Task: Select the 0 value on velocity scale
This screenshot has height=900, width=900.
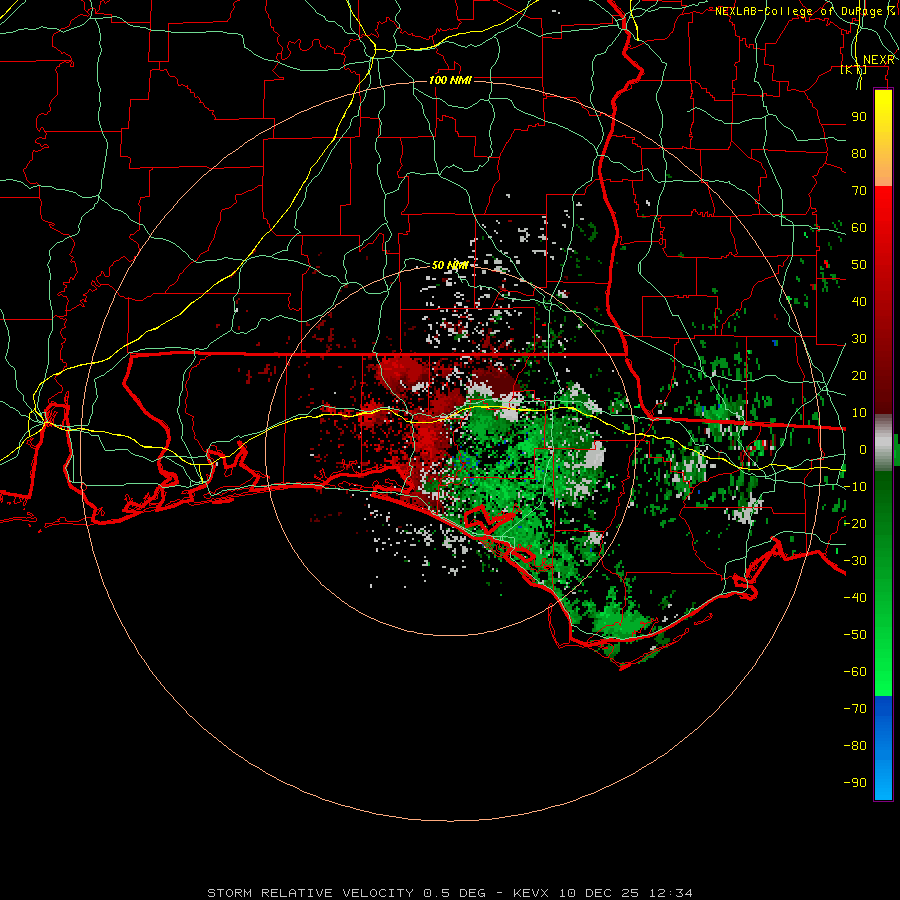Action: [862, 450]
